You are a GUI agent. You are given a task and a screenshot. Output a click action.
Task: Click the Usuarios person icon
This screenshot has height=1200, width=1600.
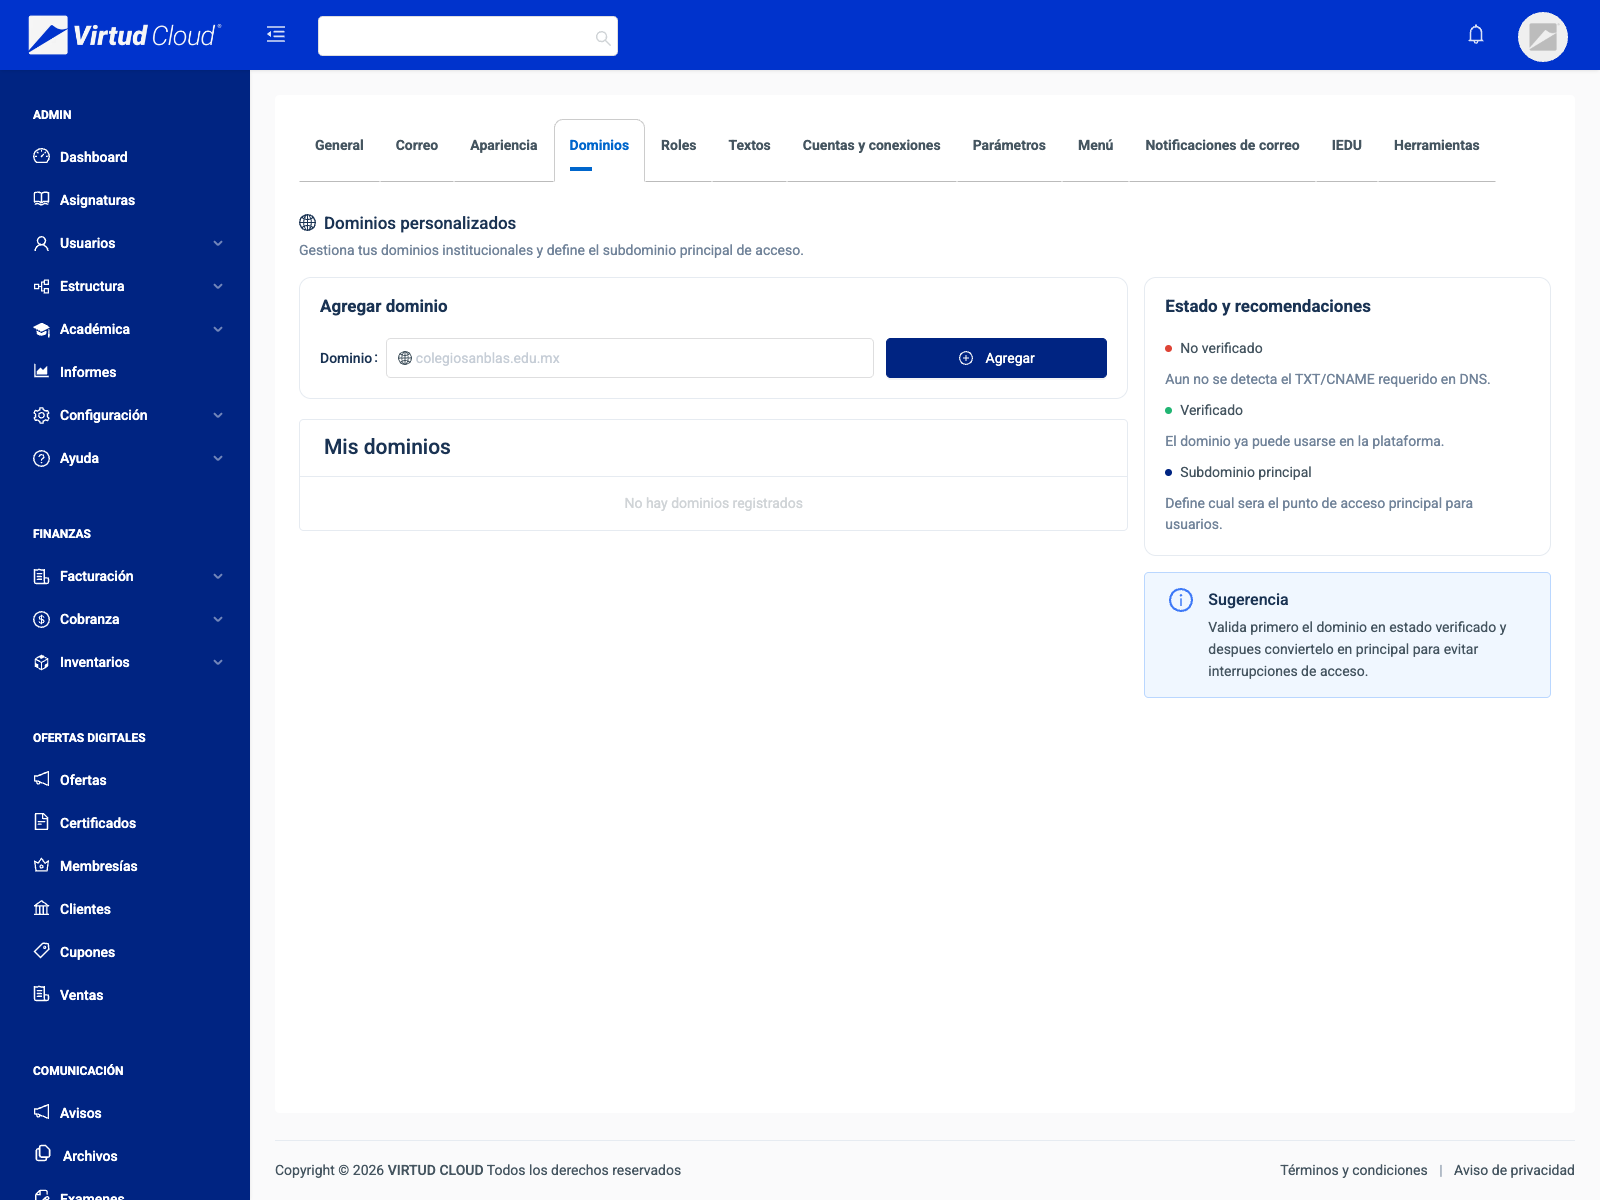41,243
